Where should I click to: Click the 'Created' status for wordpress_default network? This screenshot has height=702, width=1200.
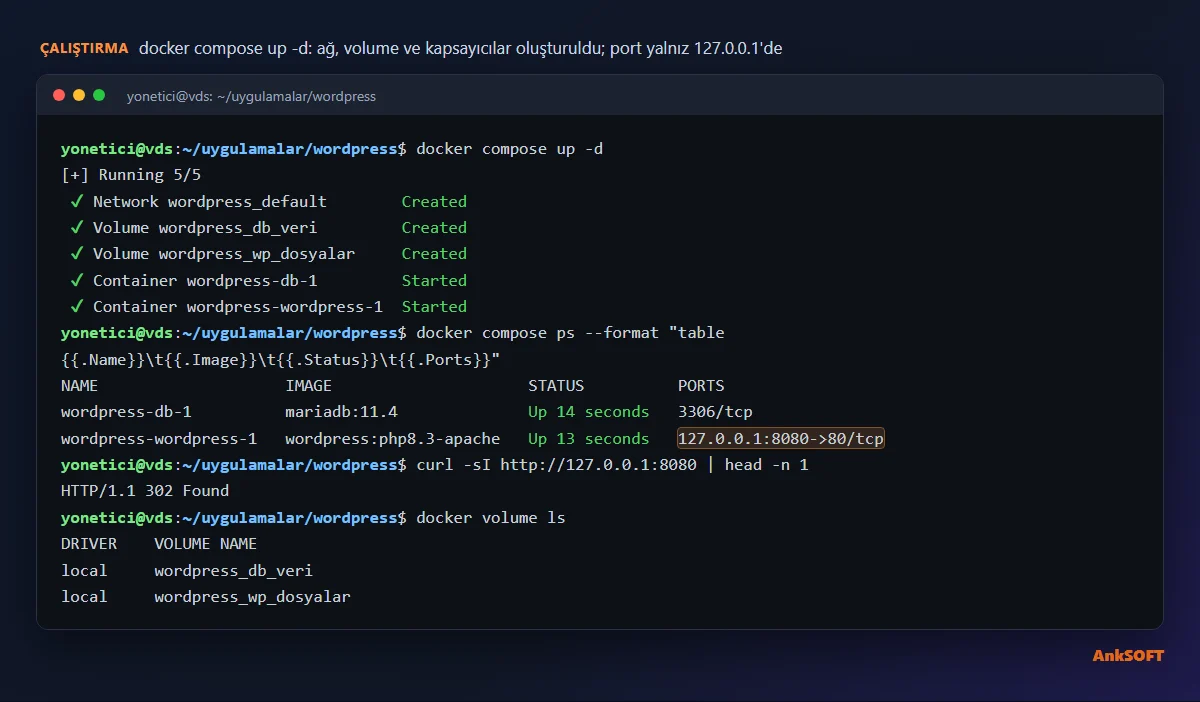pos(434,201)
